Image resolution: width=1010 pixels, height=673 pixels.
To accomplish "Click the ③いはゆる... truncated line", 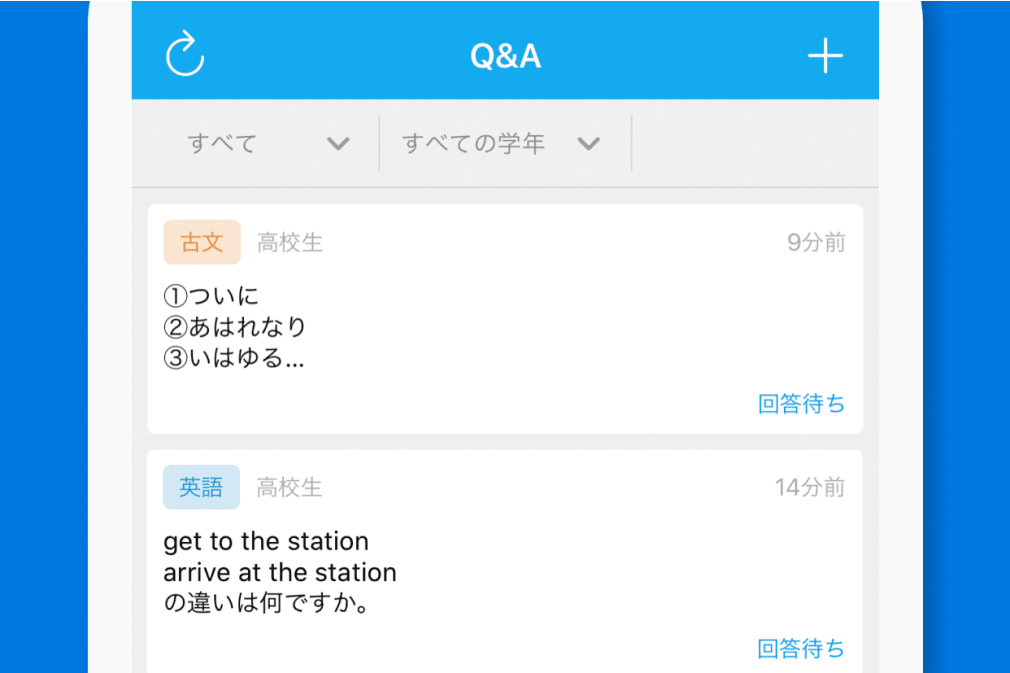I will pyautogui.click(x=234, y=359).
